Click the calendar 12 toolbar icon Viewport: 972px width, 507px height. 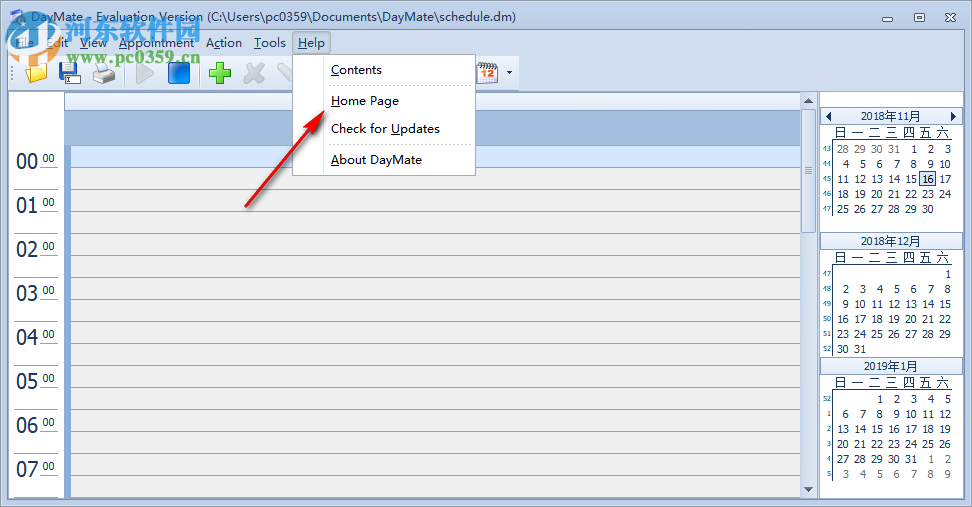pyautogui.click(x=487, y=73)
